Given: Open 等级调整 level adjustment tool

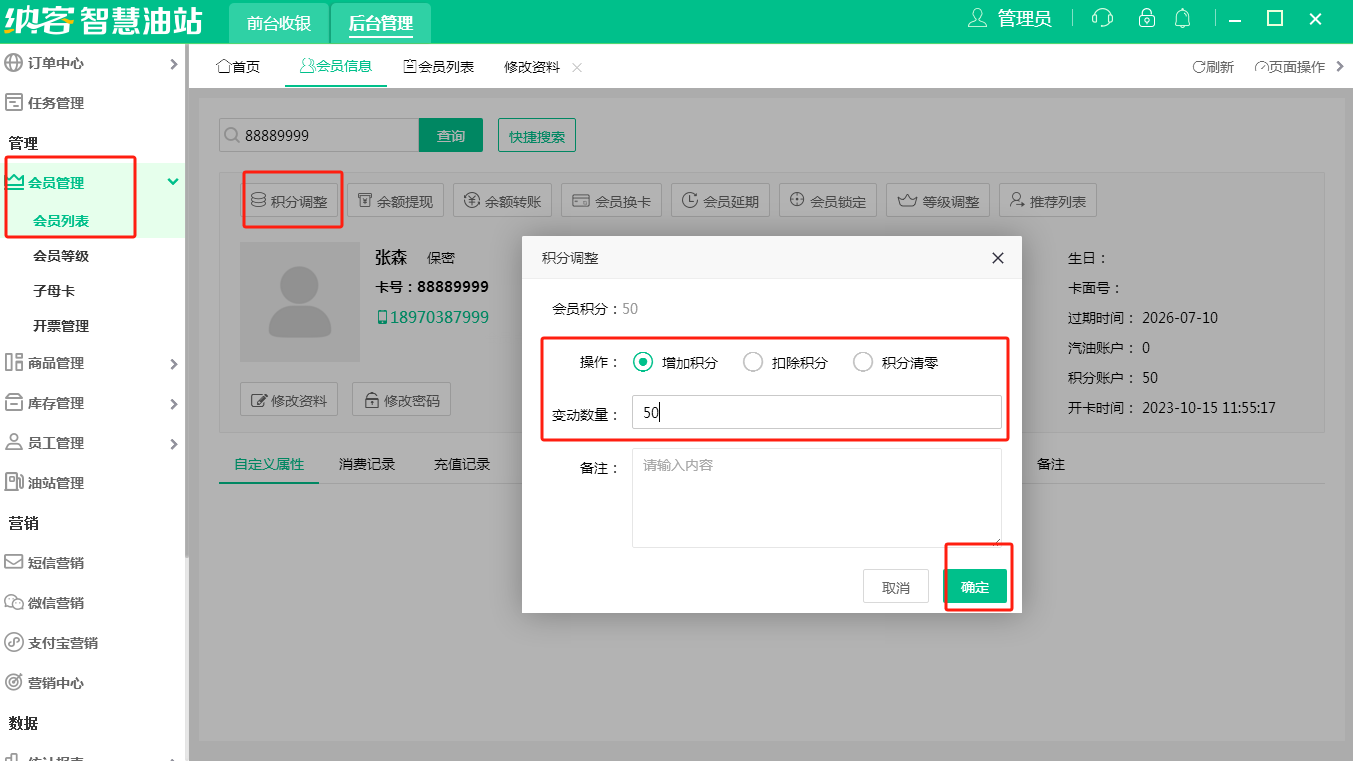Looking at the screenshot, I should (939, 201).
